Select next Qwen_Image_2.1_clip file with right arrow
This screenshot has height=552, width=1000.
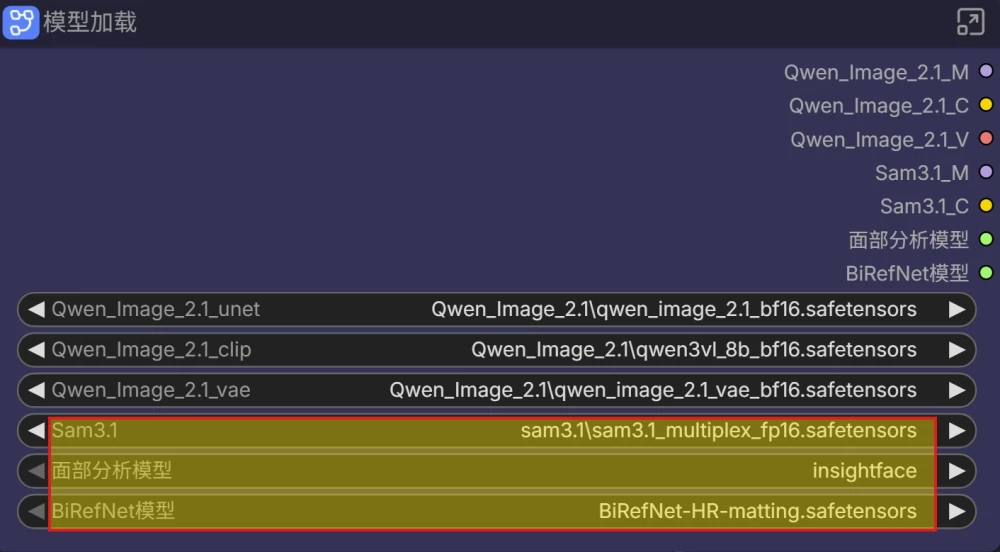957,349
